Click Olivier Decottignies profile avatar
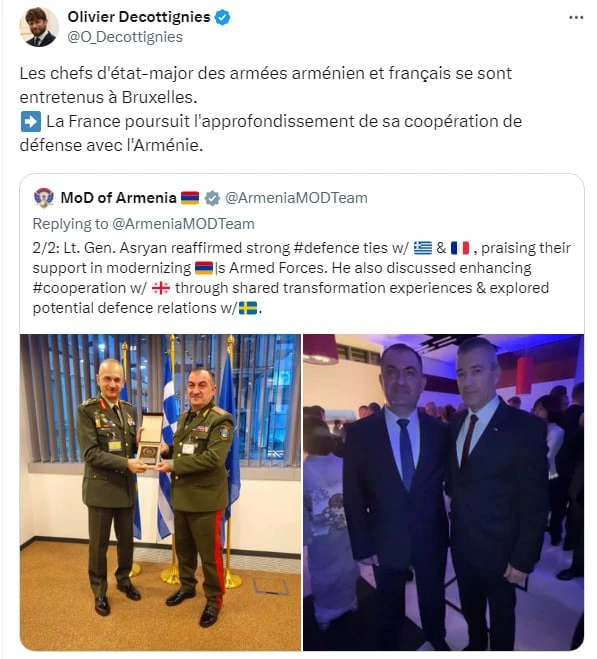This screenshot has height=659, width=597. pyautogui.click(x=38, y=27)
